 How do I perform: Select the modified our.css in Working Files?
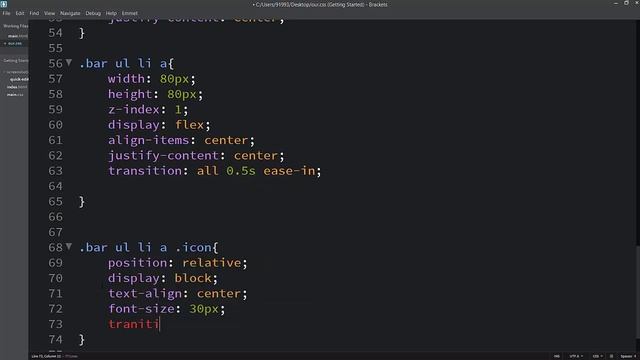coord(15,43)
